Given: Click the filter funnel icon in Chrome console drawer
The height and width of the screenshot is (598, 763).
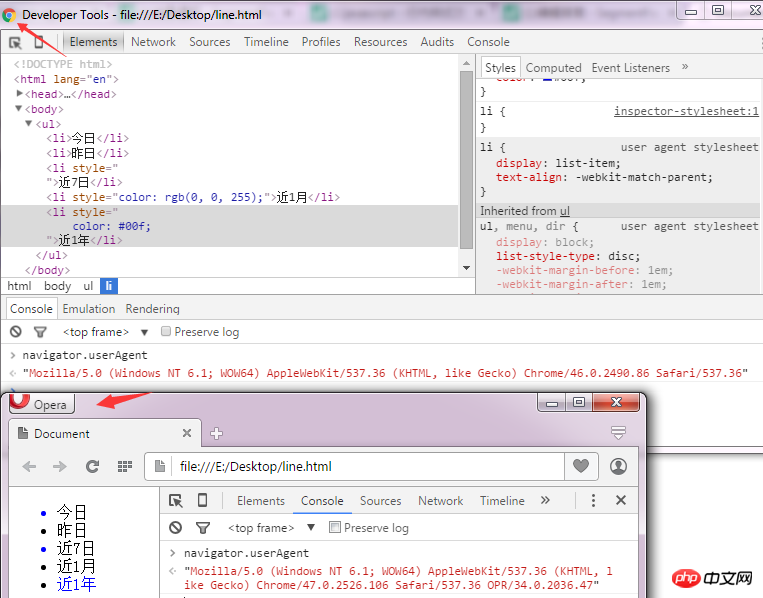Looking at the screenshot, I should (x=40, y=332).
